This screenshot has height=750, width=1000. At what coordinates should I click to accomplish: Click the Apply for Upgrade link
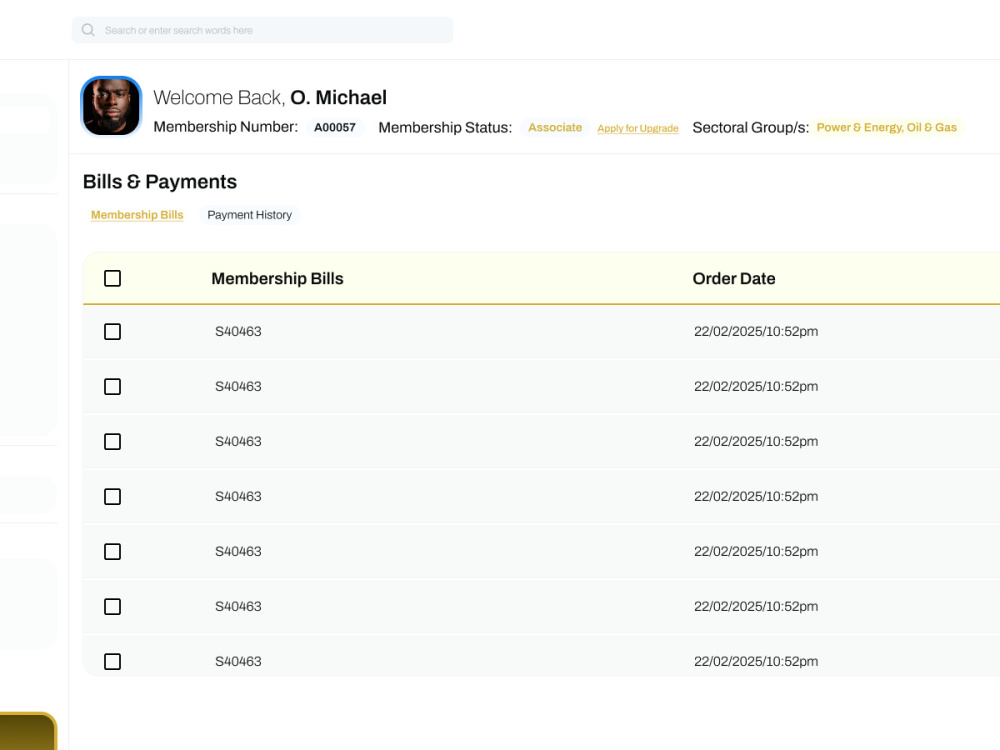pos(638,128)
